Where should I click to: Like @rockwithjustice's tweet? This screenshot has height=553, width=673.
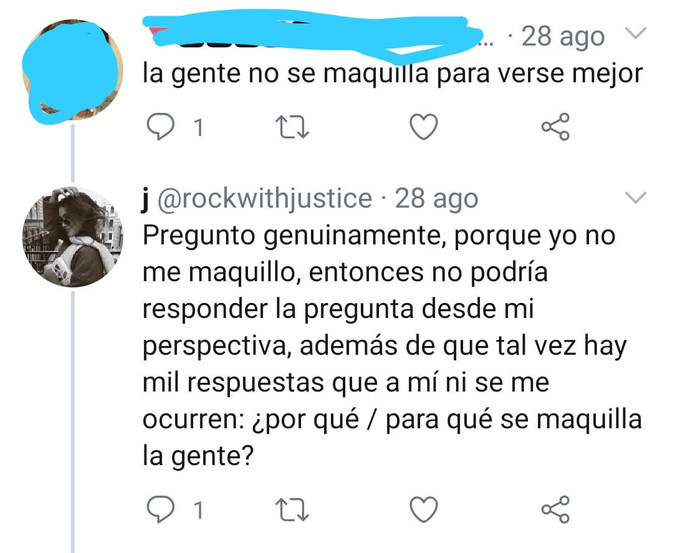[424, 509]
